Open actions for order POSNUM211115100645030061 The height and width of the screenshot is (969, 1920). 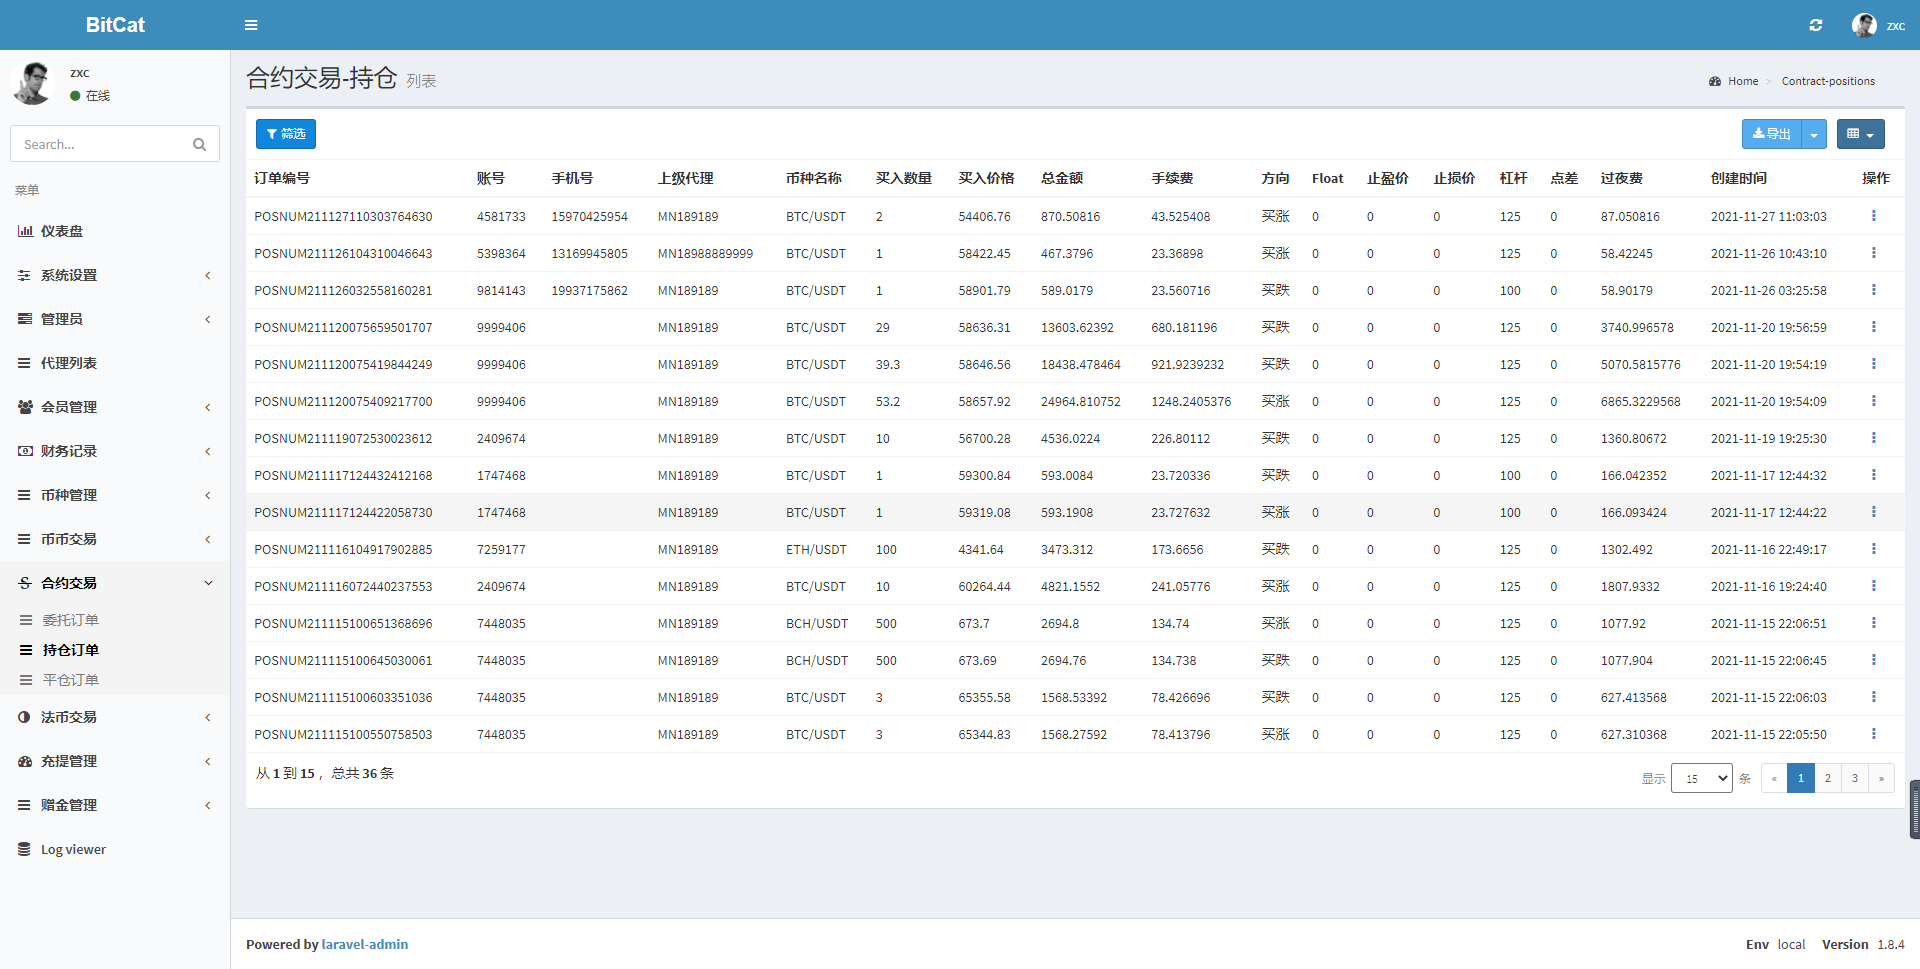tap(1873, 660)
